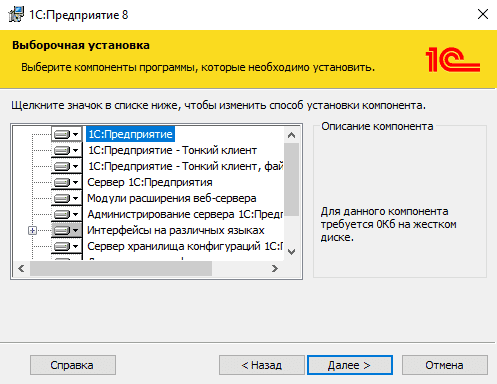Open install options for 1С:Предприятие component
Image resolution: width=497 pixels, height=384 pixels.
pos(66,134)
